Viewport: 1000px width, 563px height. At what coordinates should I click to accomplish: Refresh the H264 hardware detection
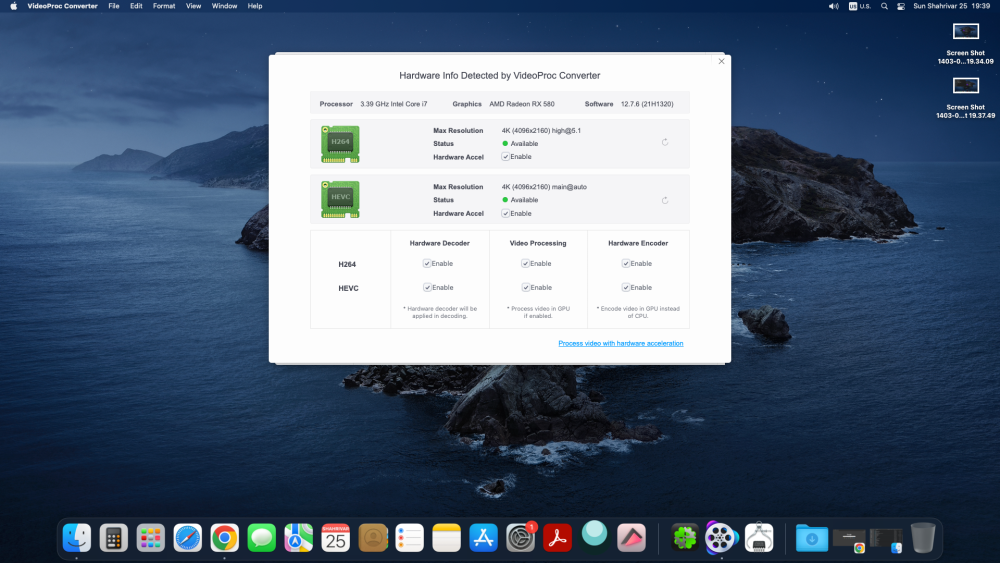pyautogui.click(x=665, y=142)
